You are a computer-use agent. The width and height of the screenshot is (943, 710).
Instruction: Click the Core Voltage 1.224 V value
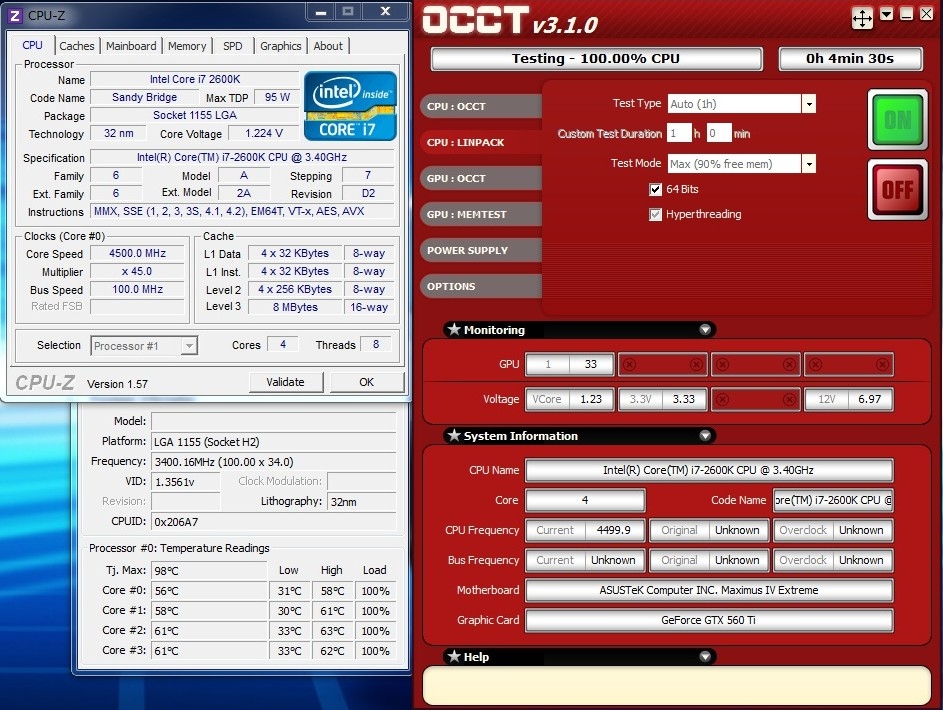[x=264, y=133]
